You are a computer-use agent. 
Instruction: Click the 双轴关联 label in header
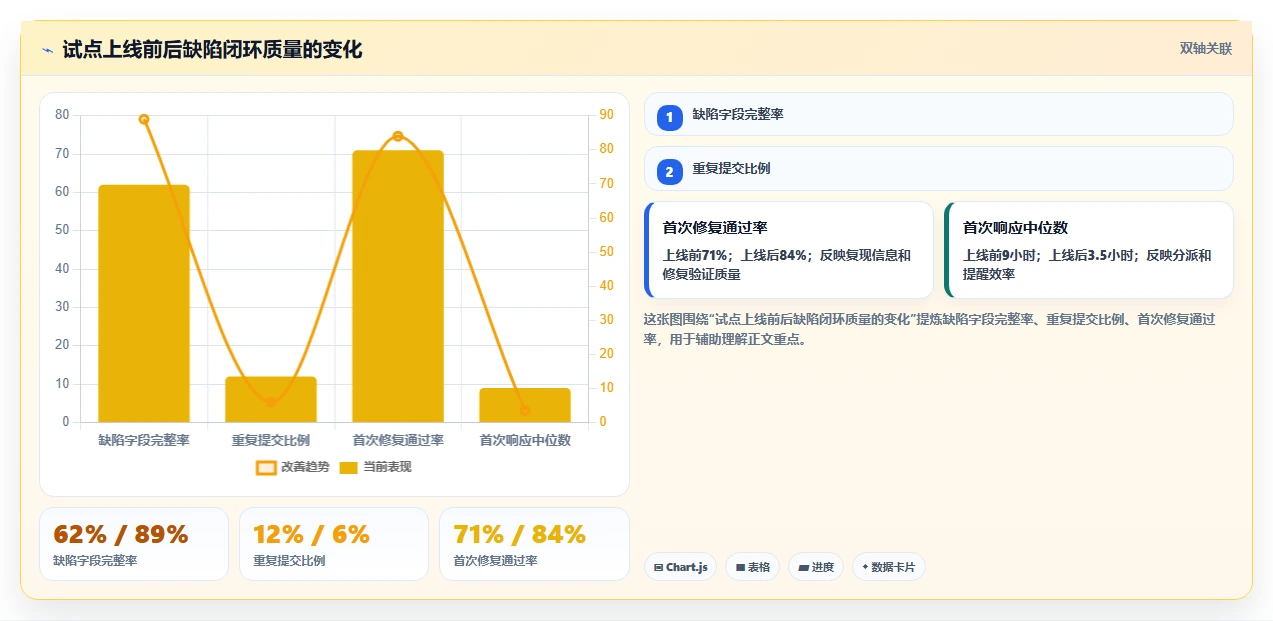tap(1206, 48)
